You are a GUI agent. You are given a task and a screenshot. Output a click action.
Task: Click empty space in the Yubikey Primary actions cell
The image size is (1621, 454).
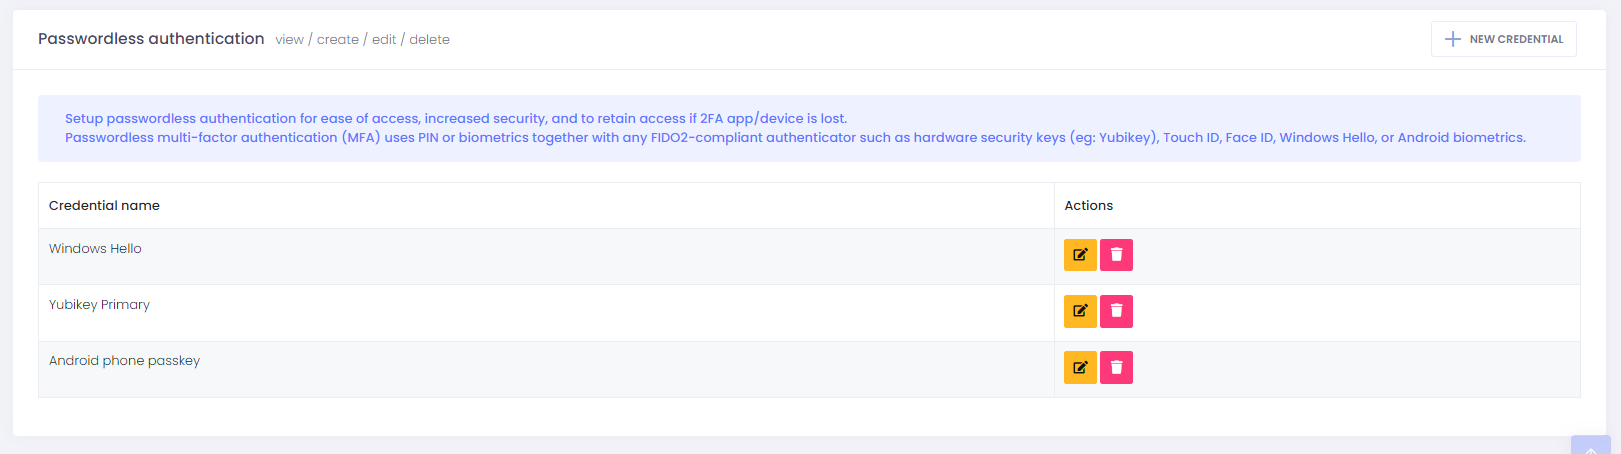pos(1350,312)
